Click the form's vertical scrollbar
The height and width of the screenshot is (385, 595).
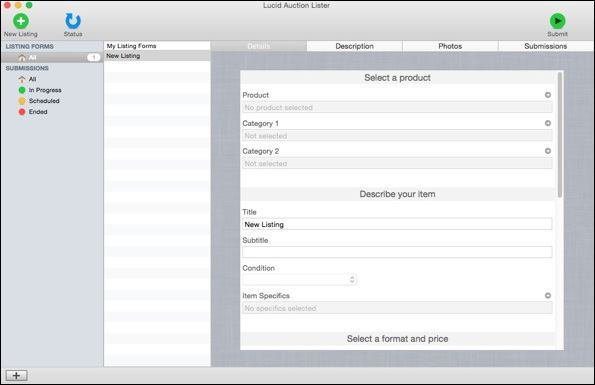pyautogui.click(x=560, y=135)
